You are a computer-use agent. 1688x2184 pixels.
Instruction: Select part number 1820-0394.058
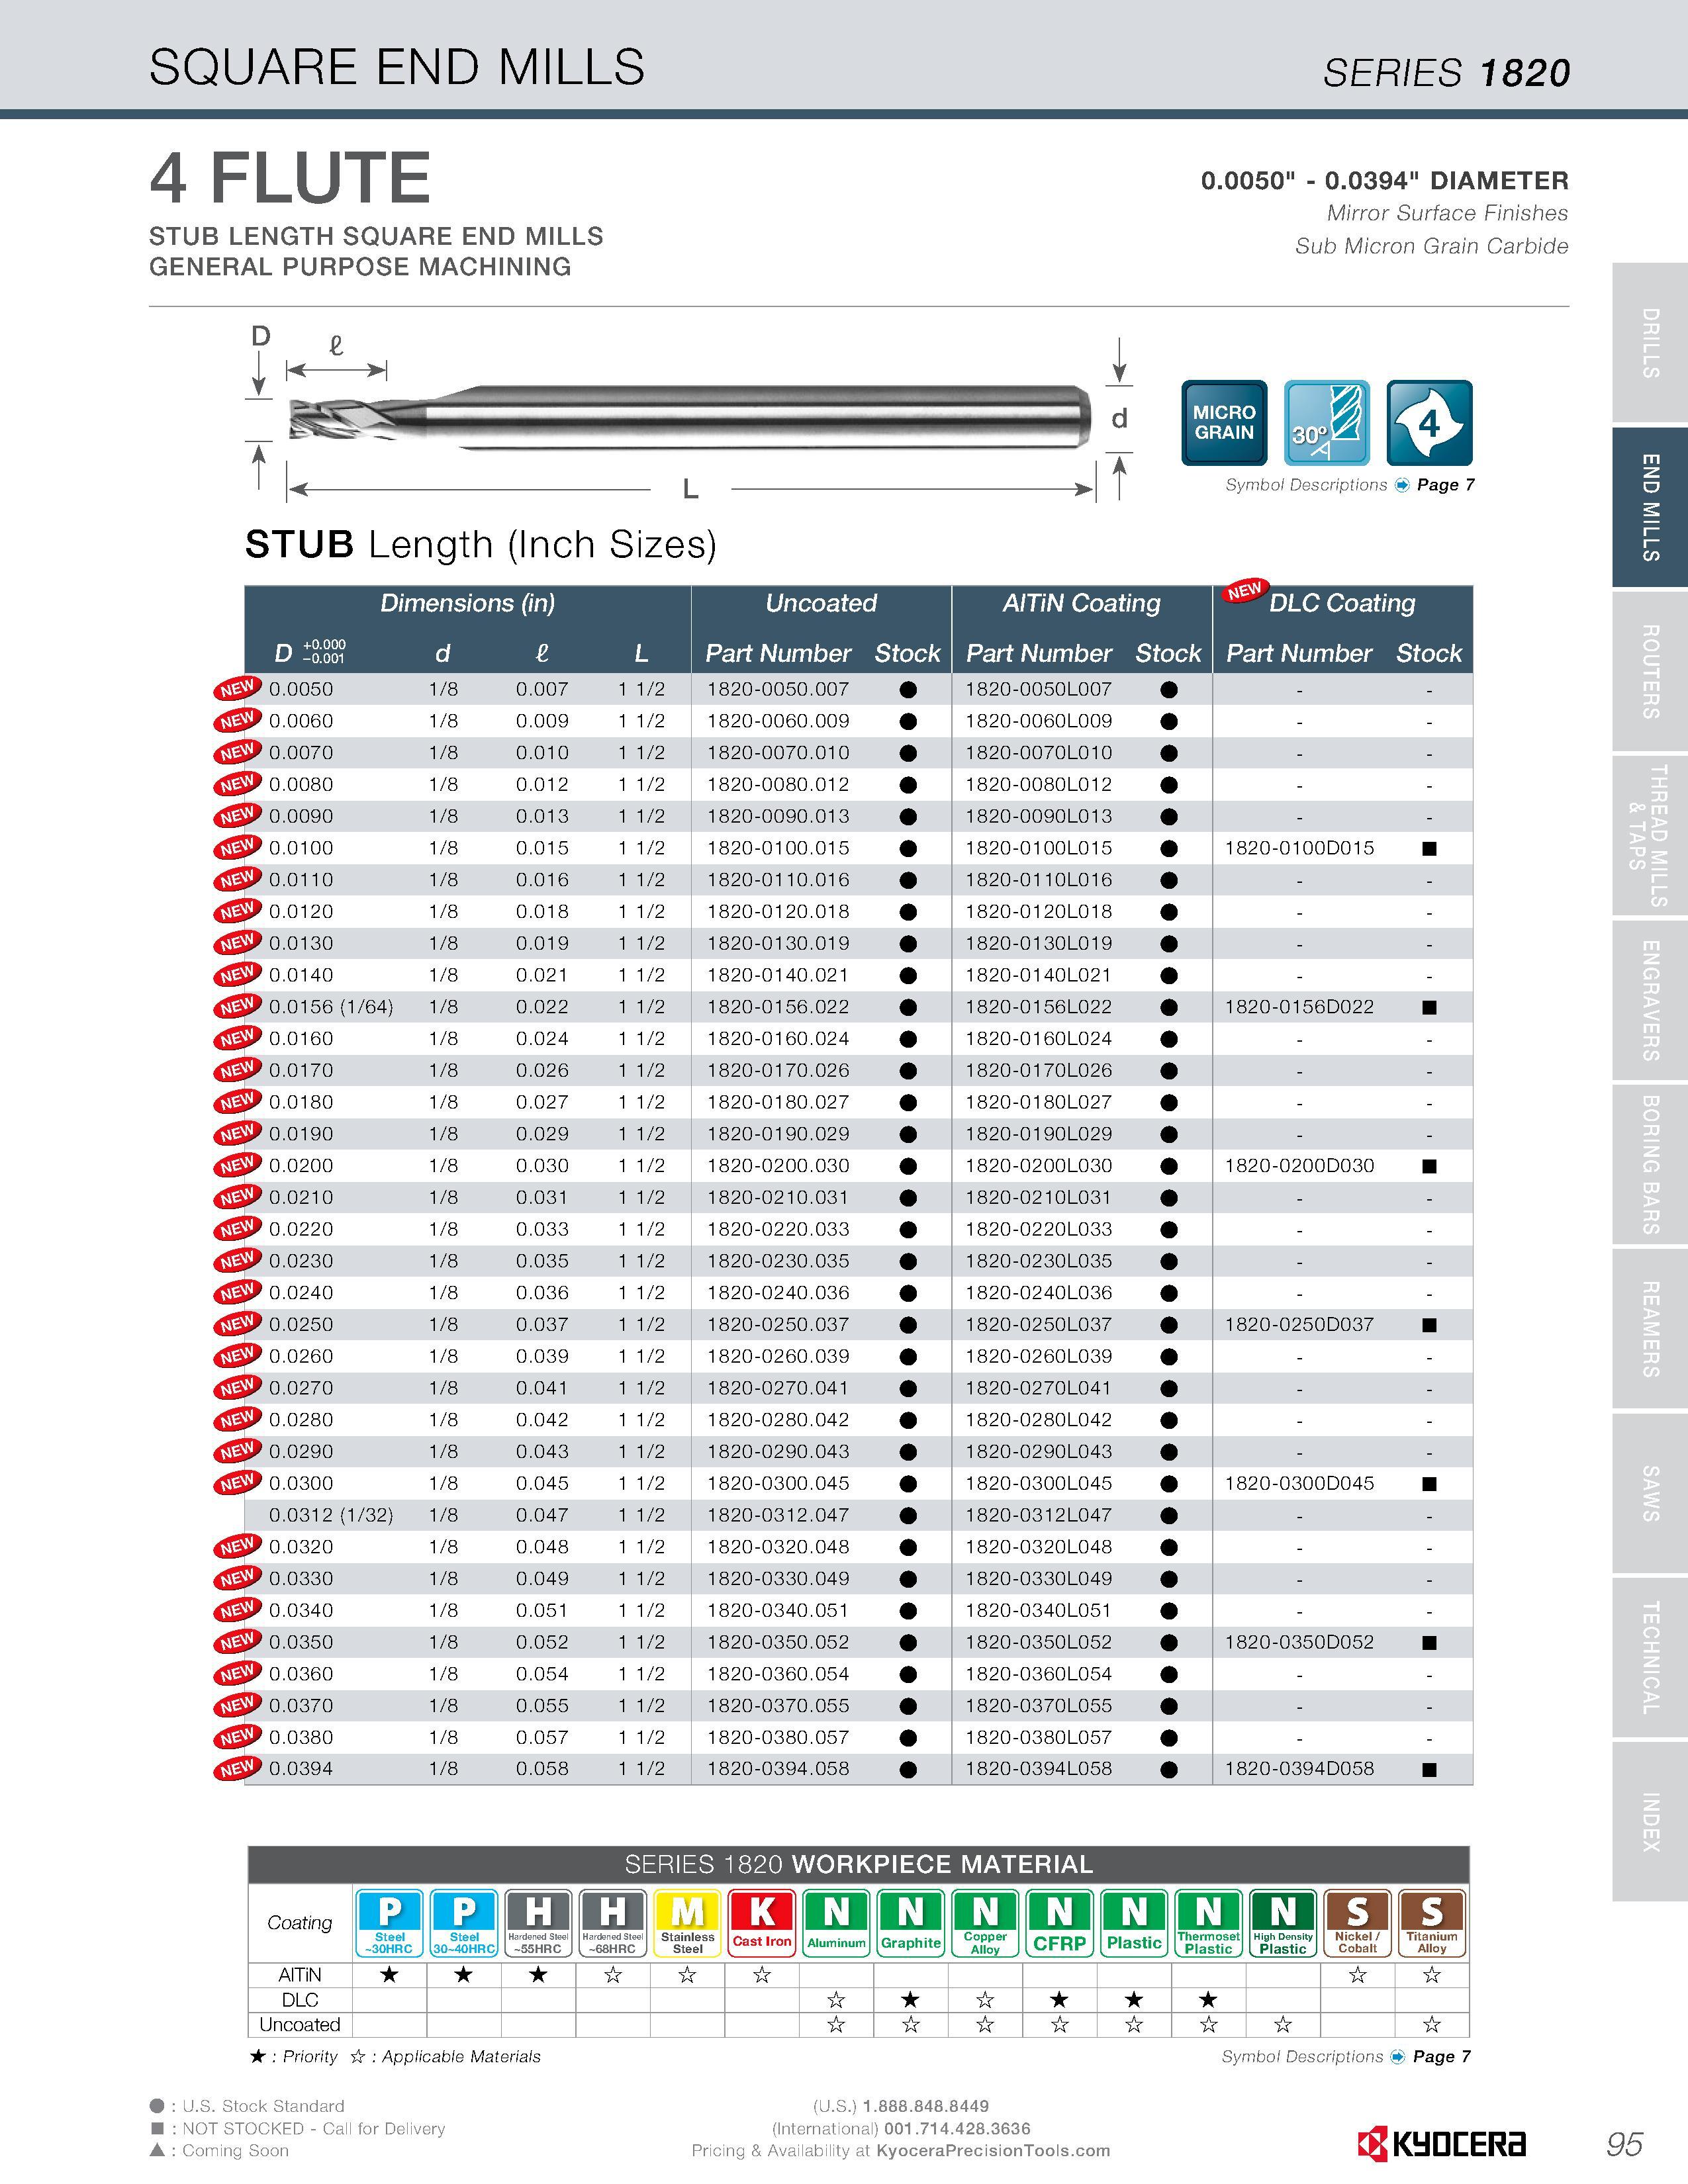(778, 1769)
